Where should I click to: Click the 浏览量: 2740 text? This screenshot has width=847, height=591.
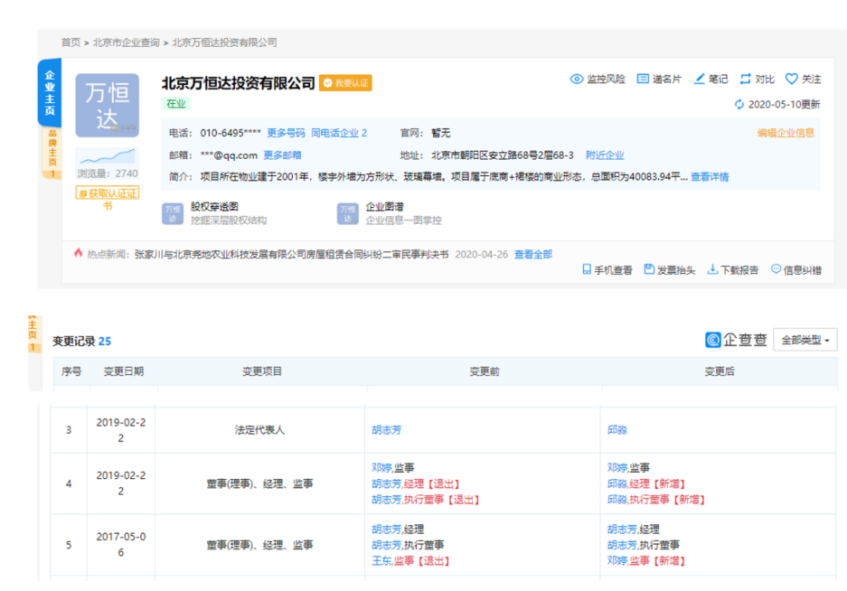point(107,173)
